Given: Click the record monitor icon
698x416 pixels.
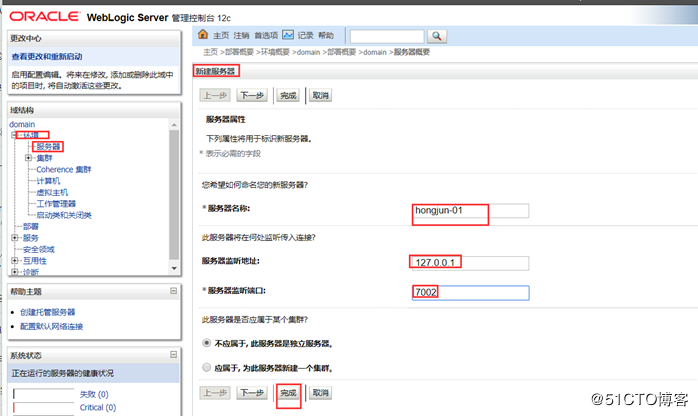Looking at the screenshot, I should [288, 35].
